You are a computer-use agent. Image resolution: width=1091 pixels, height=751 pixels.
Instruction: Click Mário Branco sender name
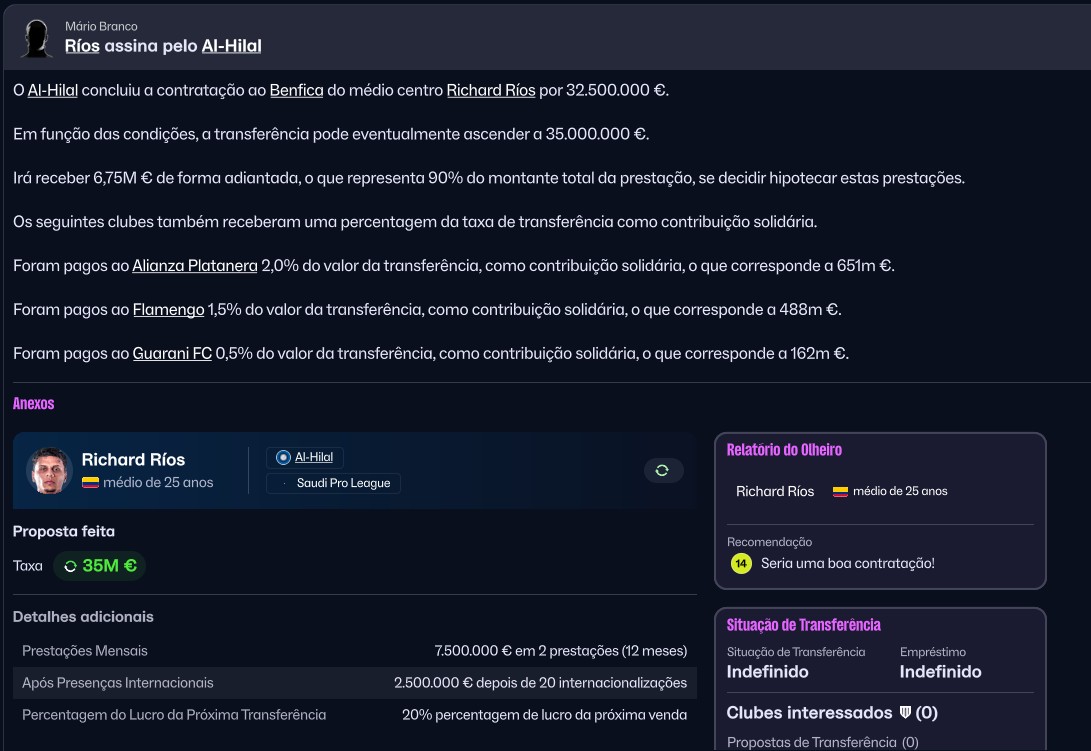[x=102, y=26]
